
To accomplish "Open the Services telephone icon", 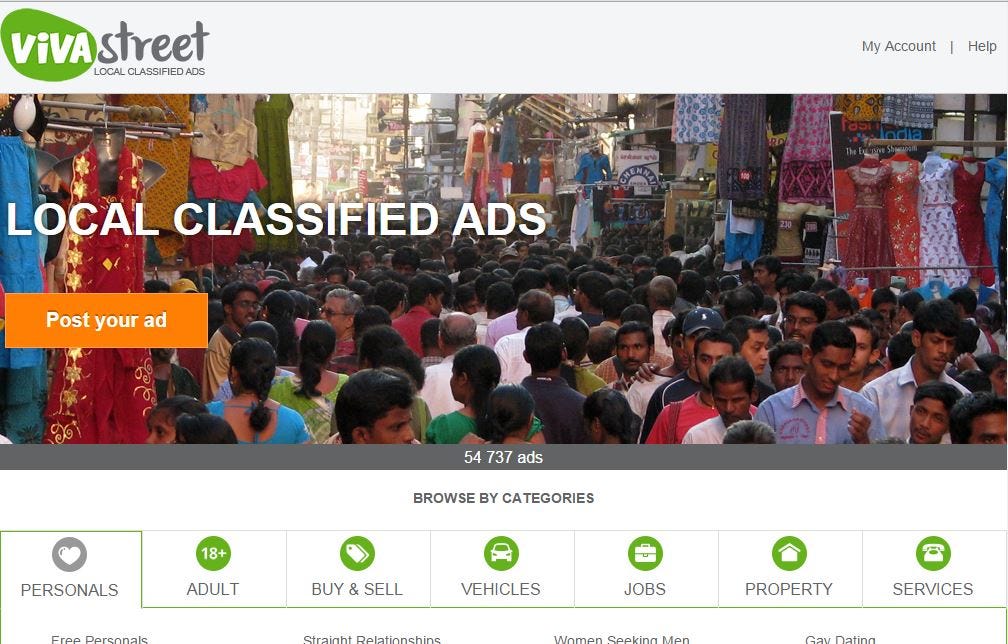I will pyautogui.click(x=933, y=553).
